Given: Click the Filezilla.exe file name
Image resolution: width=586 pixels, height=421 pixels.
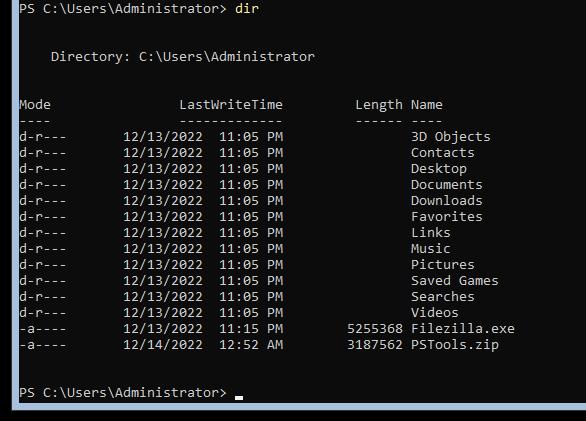Looking at the screenshot, I should [463, 329].
